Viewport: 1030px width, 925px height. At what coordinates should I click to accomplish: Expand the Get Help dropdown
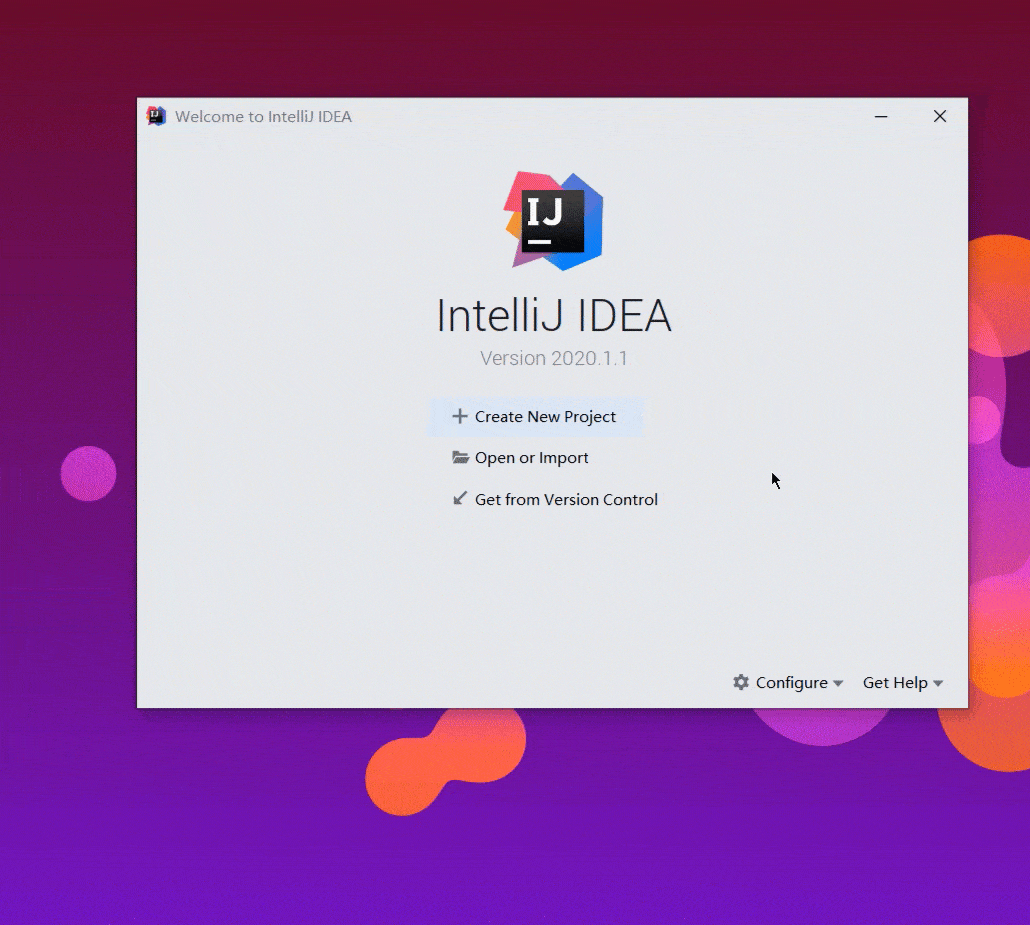coord(903,683)
